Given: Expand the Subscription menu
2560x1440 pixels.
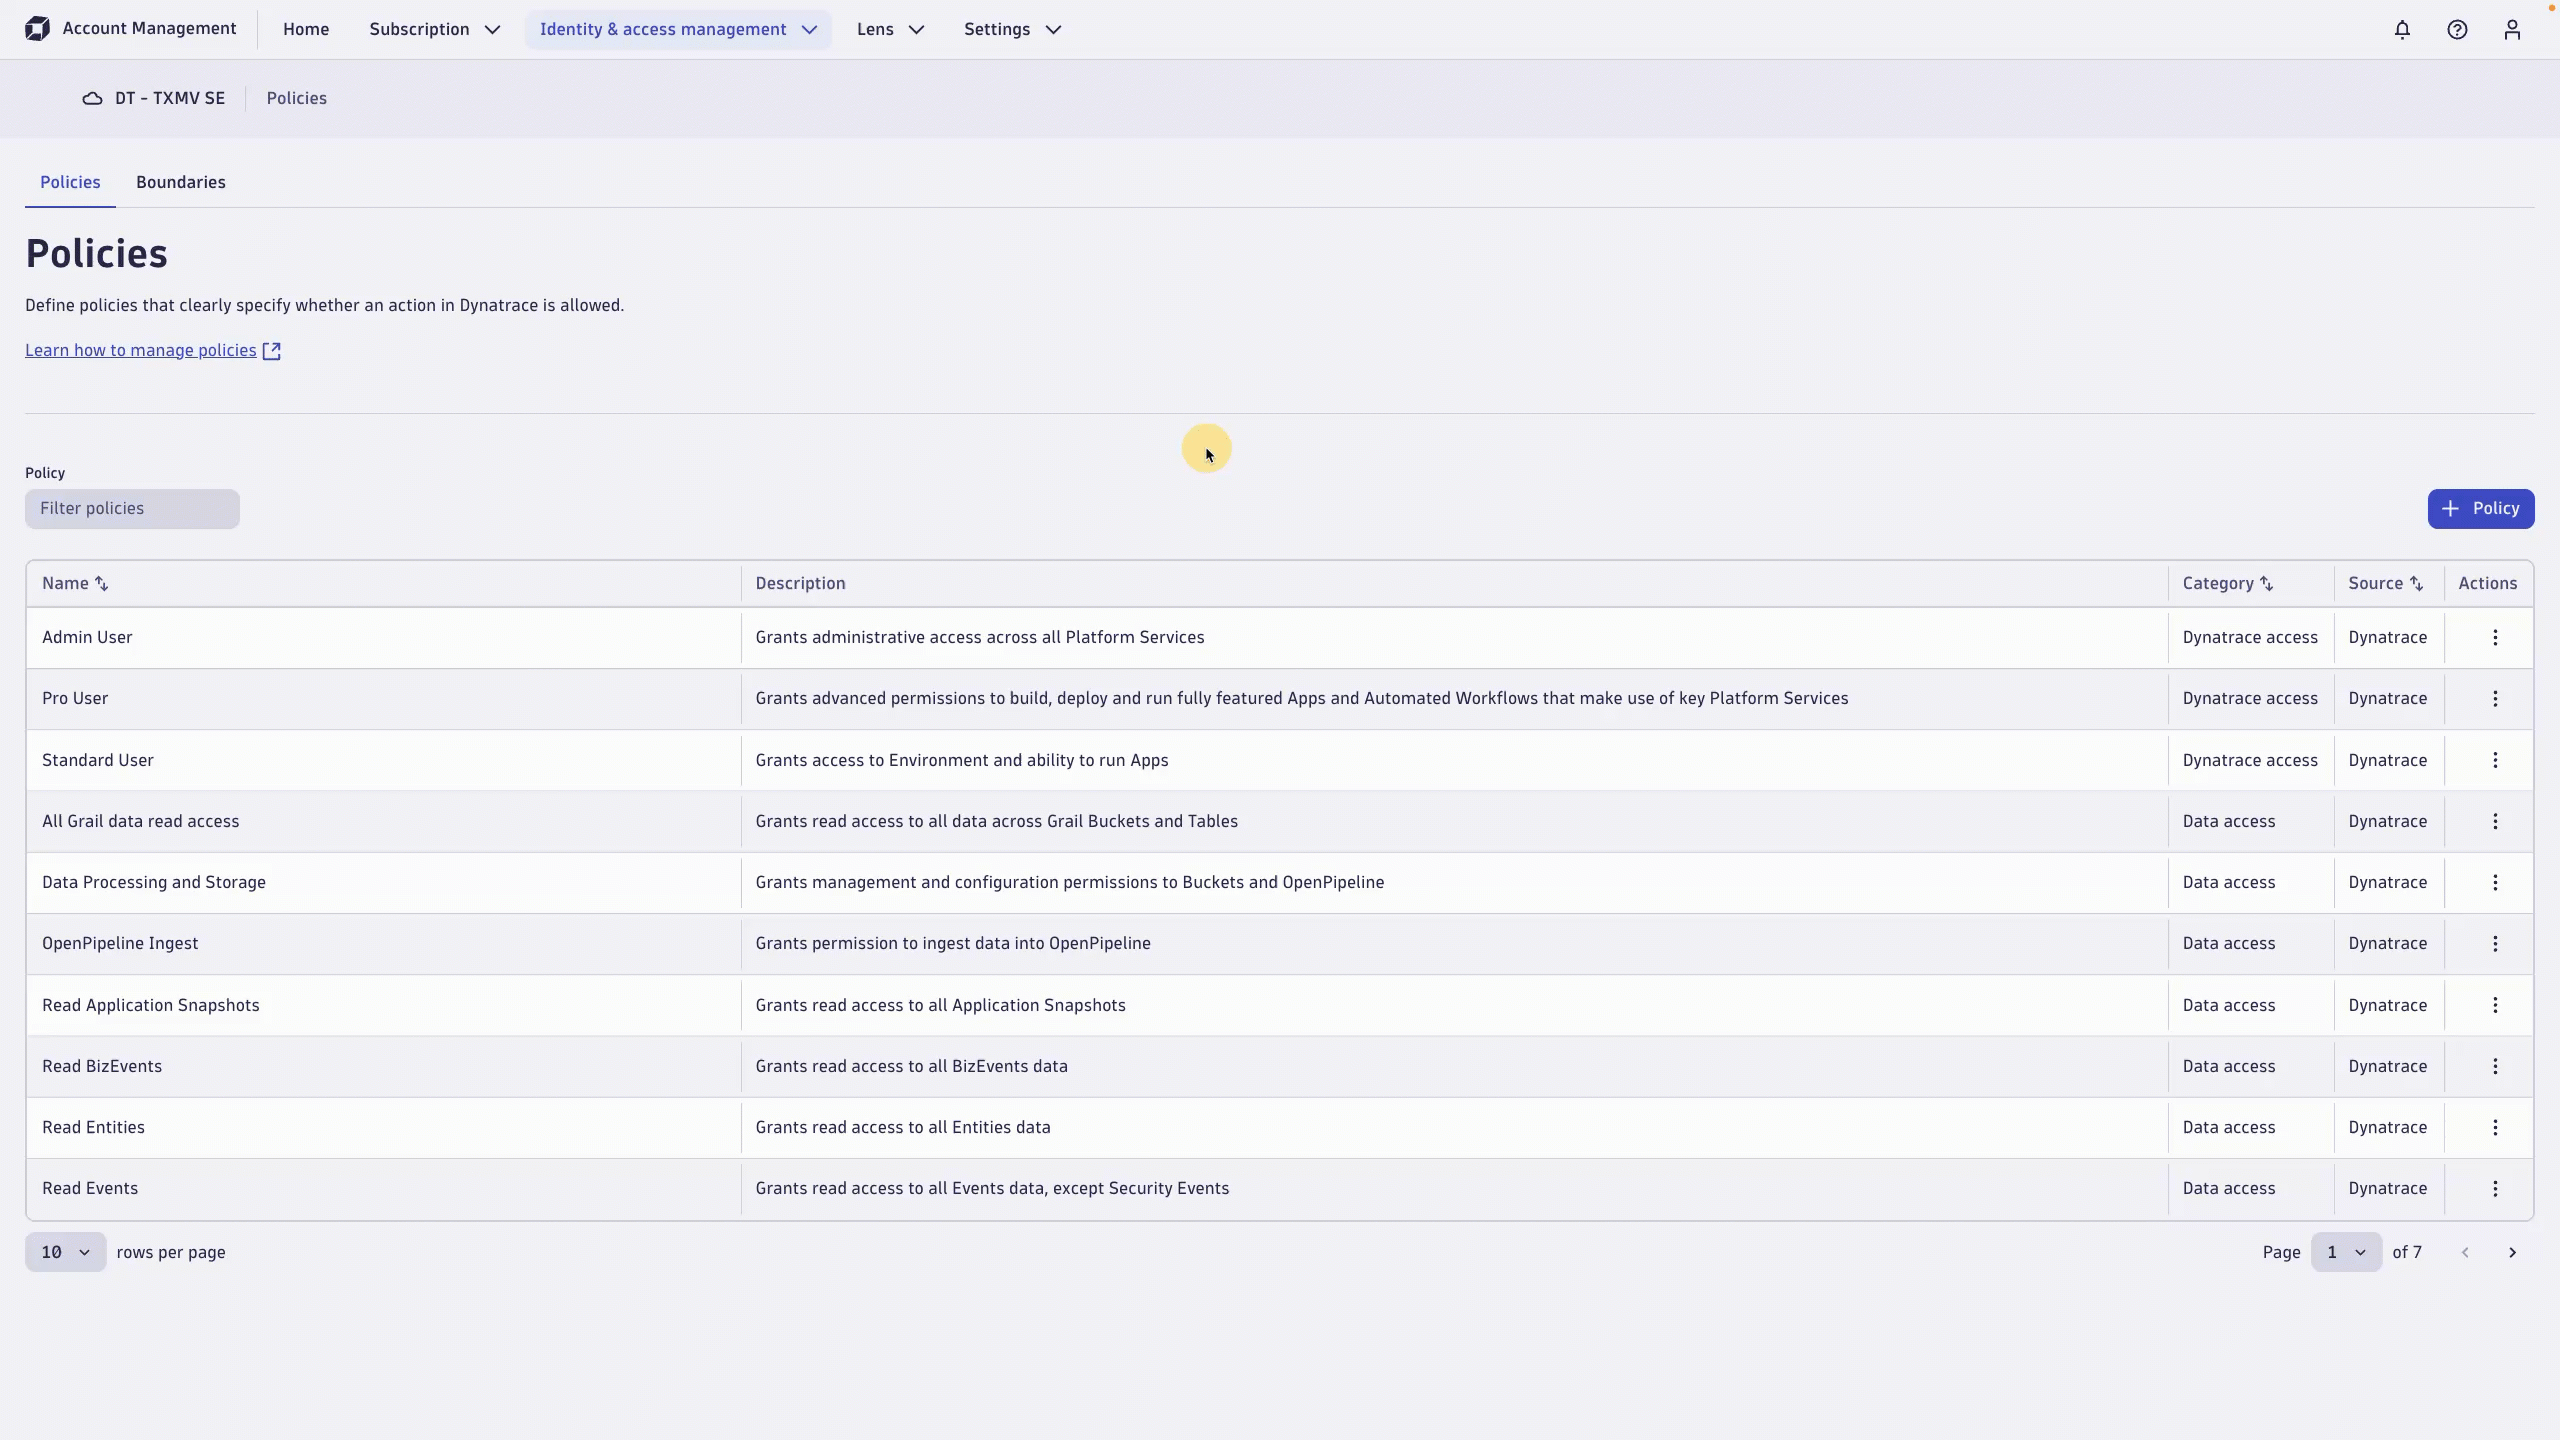Looking at the screenshot, I should pyautogui.click(x=434, y=30).
